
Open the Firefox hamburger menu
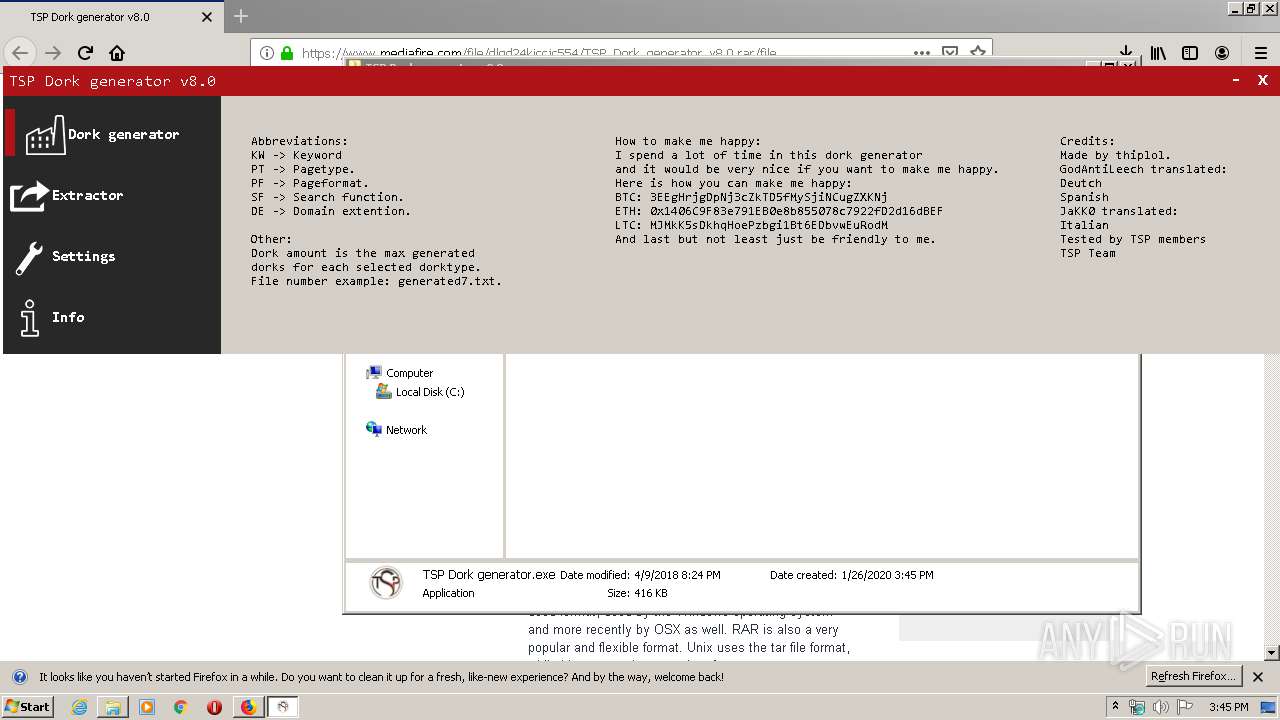tap(1261, 53)
